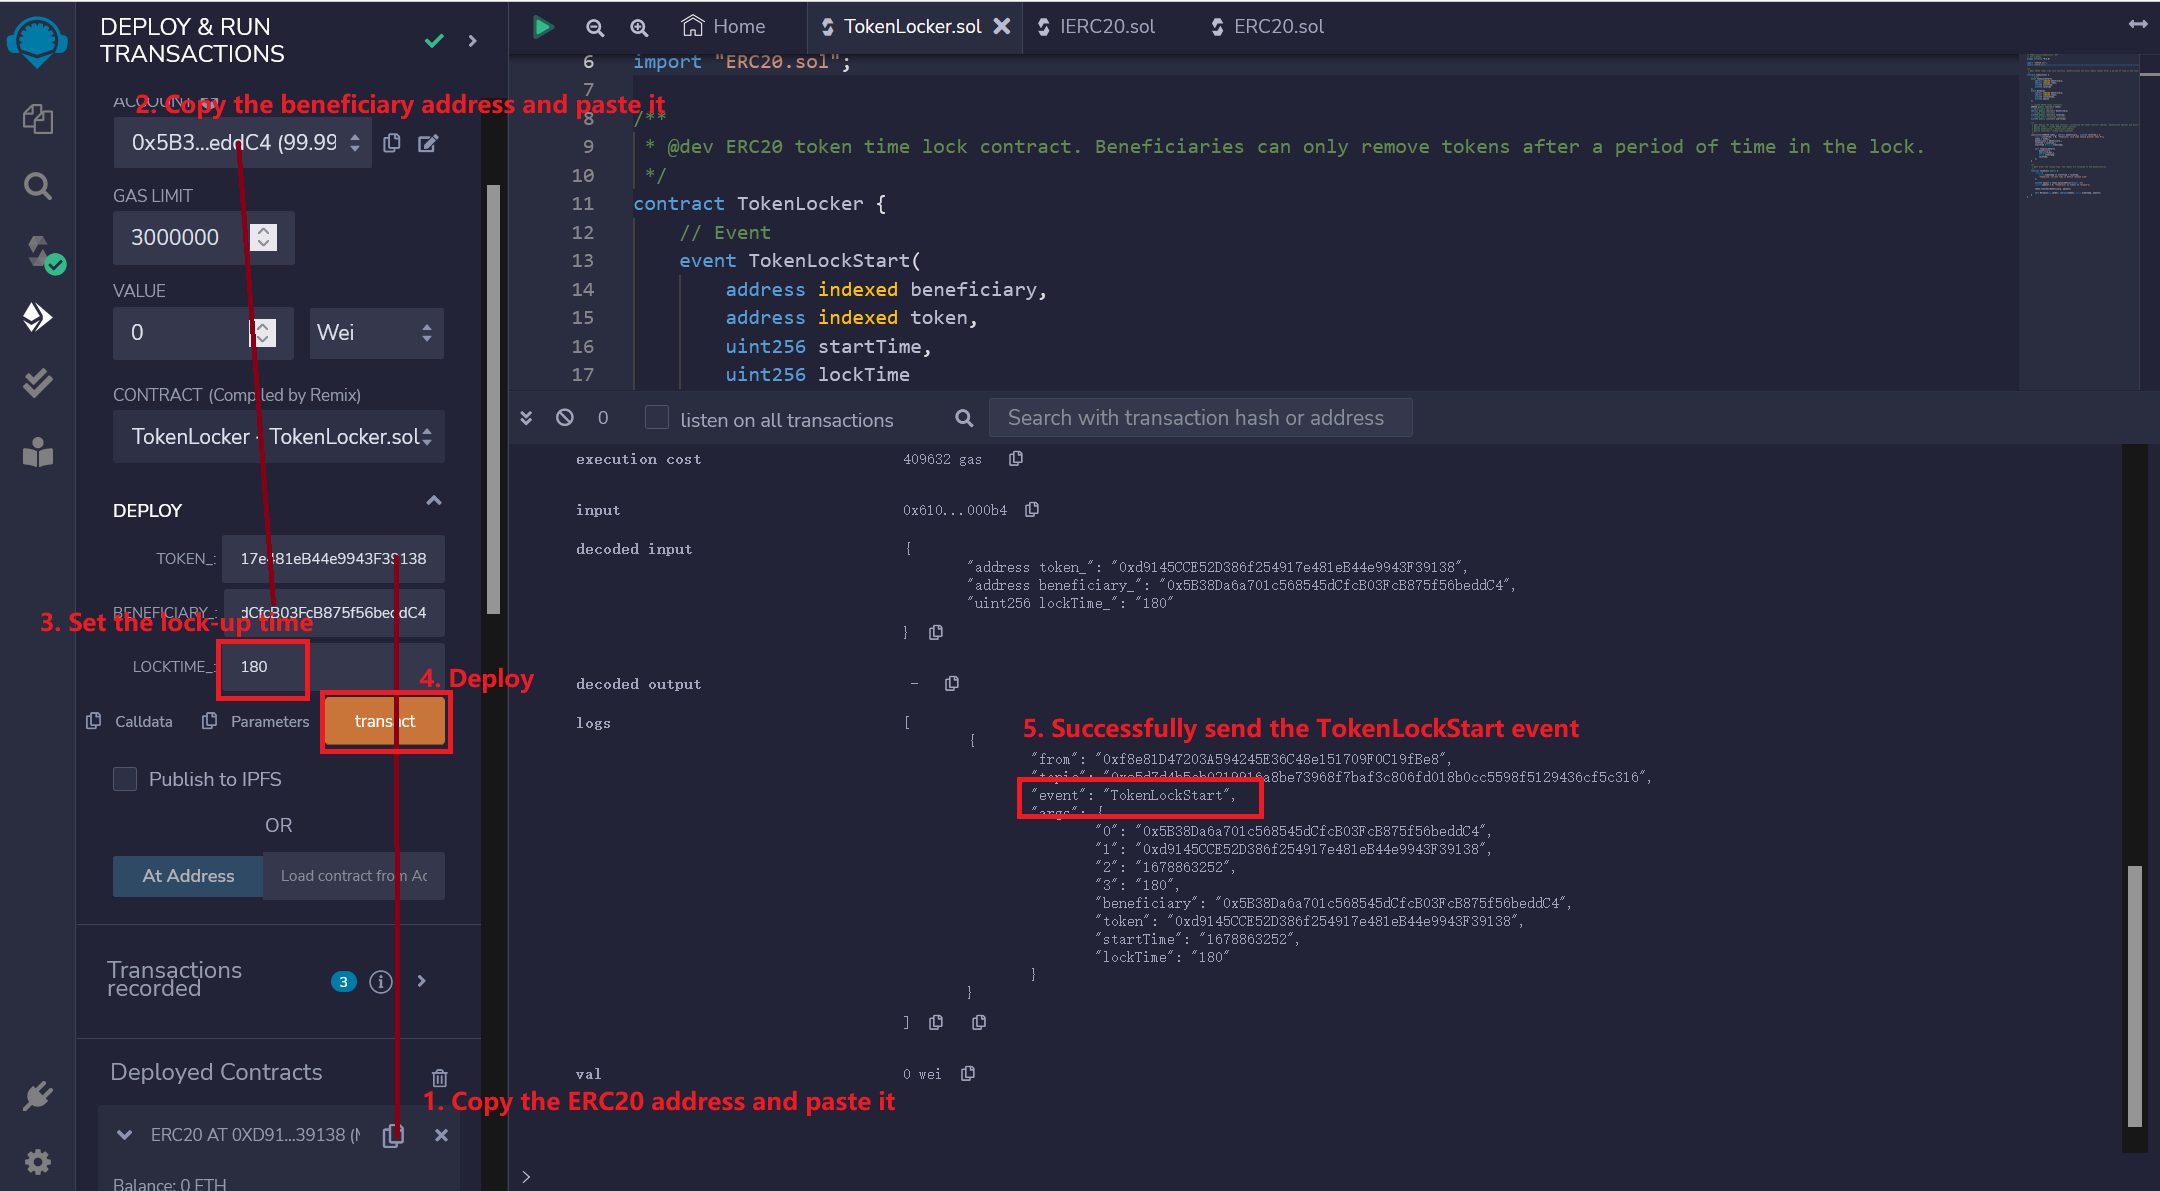The image size is (2160, 1191).
Task: Open Deploy & Run sidebar icon
Action: point(38,318)
